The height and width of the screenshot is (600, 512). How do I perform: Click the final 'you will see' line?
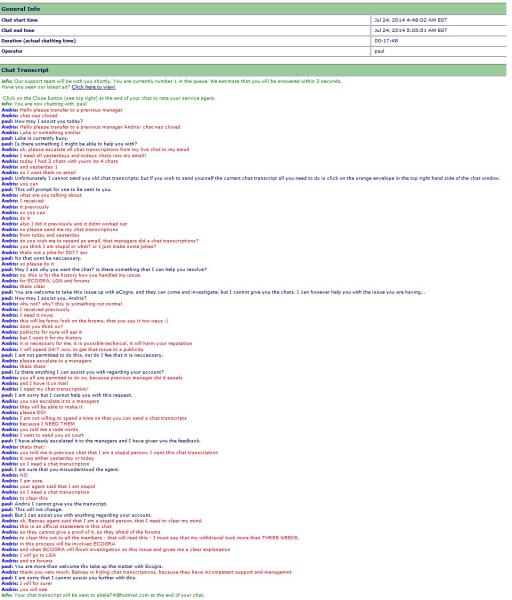pyautogui.click(x=23, y=589)
